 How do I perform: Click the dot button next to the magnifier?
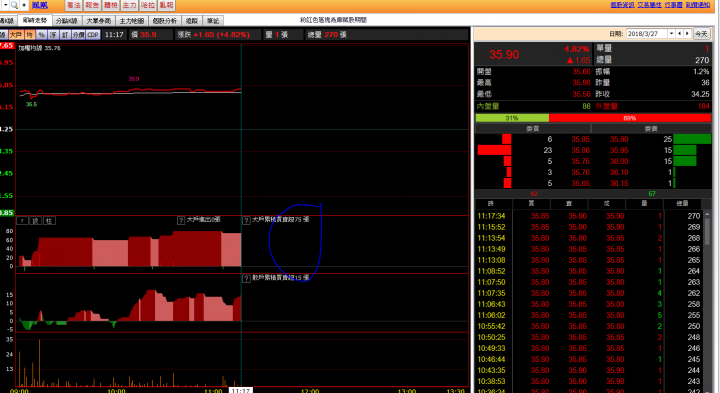24,5
